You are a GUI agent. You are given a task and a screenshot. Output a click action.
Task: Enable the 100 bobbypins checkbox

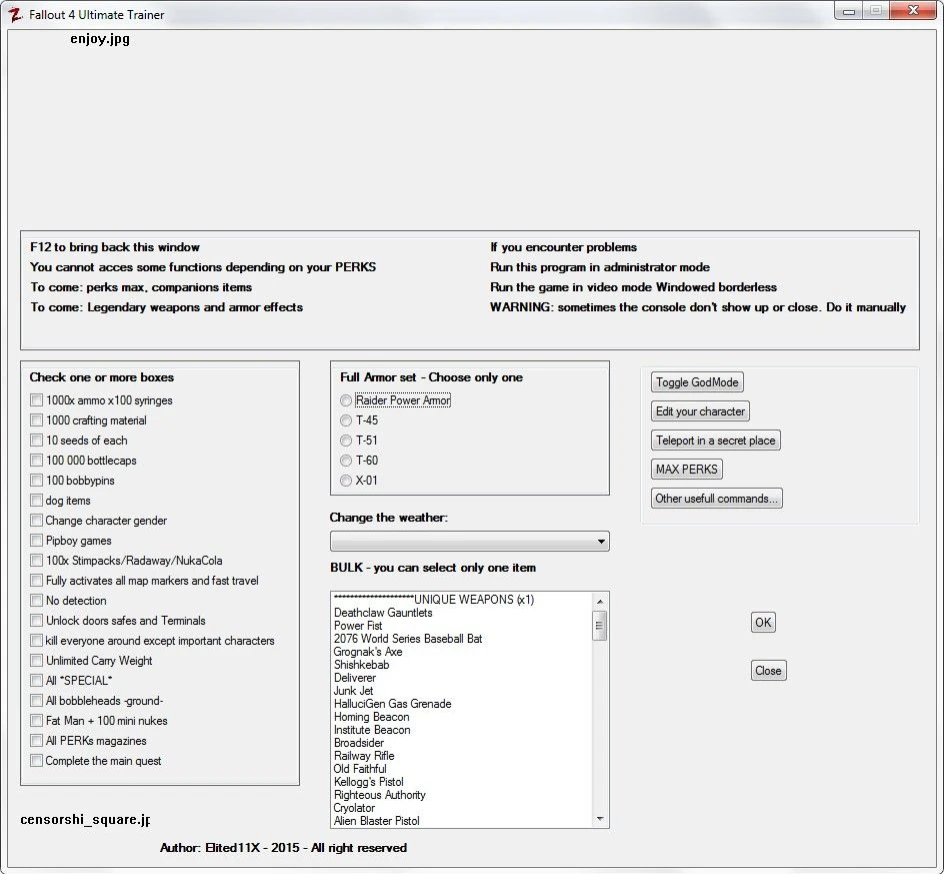(37, 480)
